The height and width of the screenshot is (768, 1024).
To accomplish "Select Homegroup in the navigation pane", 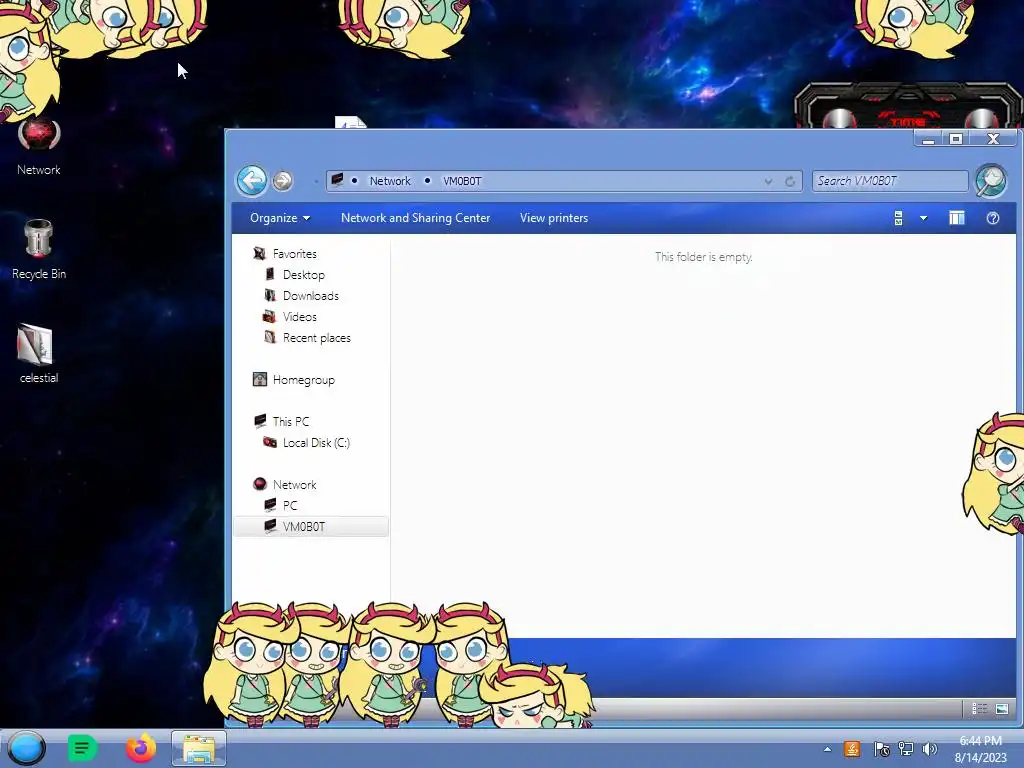I will tap(304, 379).
